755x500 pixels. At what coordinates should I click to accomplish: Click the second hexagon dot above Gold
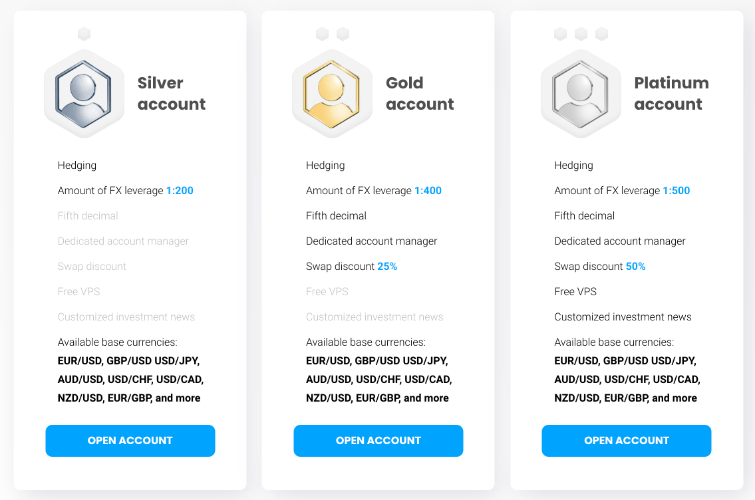[343, 34]
